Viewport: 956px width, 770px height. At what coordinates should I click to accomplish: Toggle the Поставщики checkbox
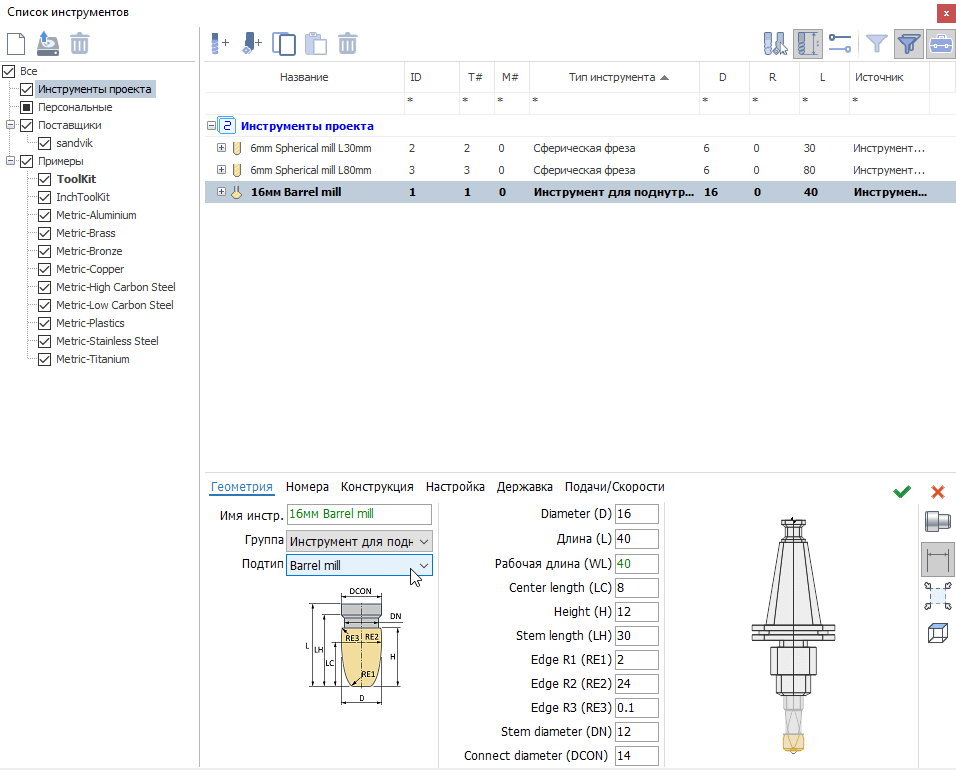coord(26,126)
